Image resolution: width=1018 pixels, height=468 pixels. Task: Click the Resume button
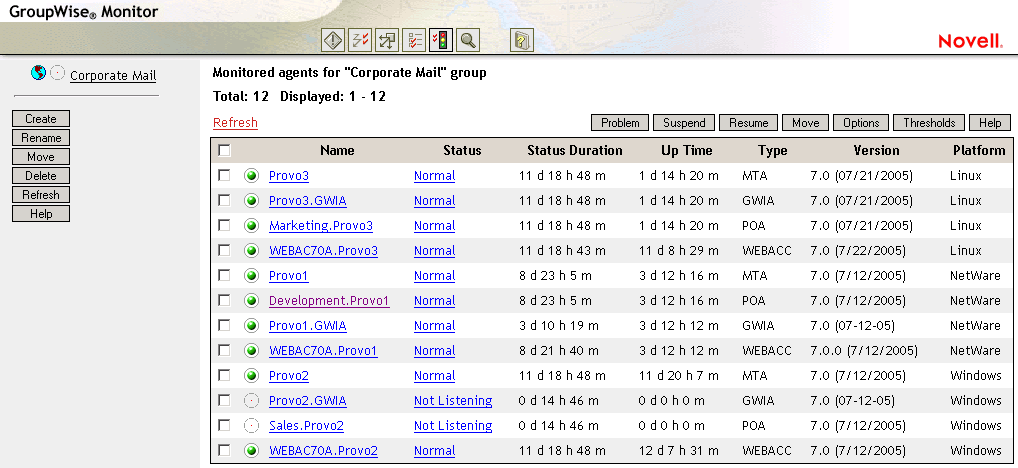point(749,123)
